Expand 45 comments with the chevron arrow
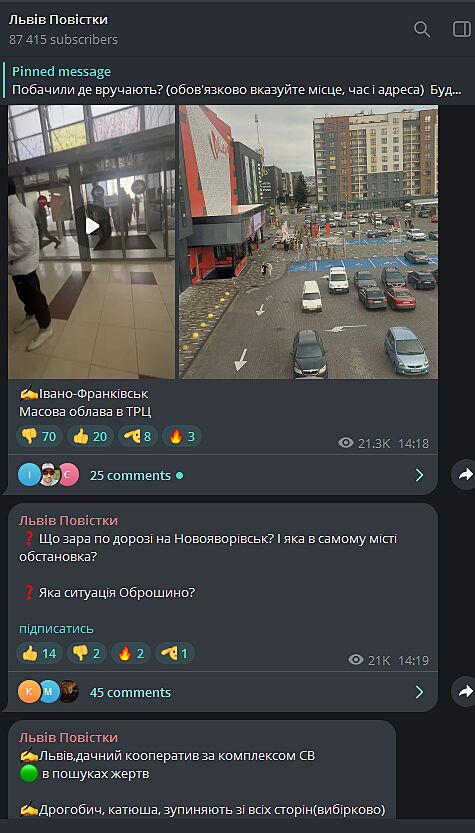Image resolution: width=475 pixels, height=833 pixels. 419,692
